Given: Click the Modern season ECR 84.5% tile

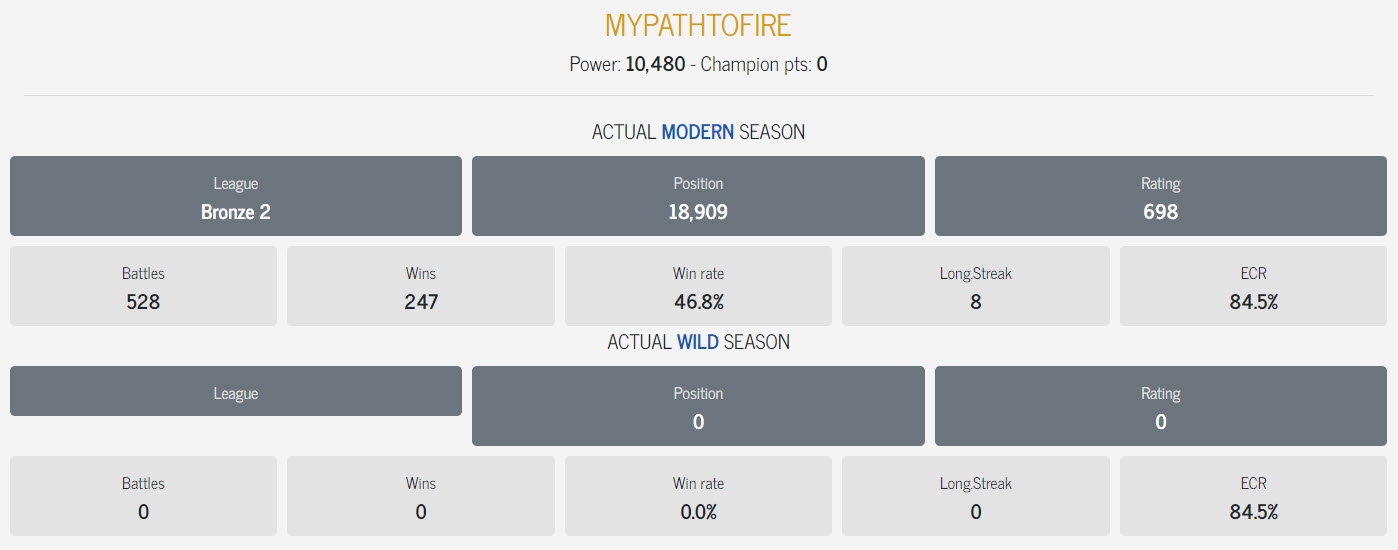Looking at the screenshot, I should [1254, 286].
